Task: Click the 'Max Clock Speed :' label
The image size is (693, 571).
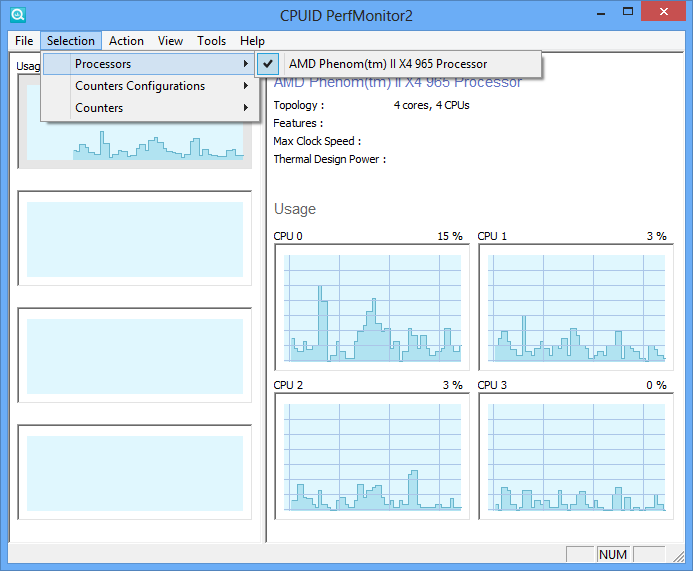Action: (x=317, y=141)
